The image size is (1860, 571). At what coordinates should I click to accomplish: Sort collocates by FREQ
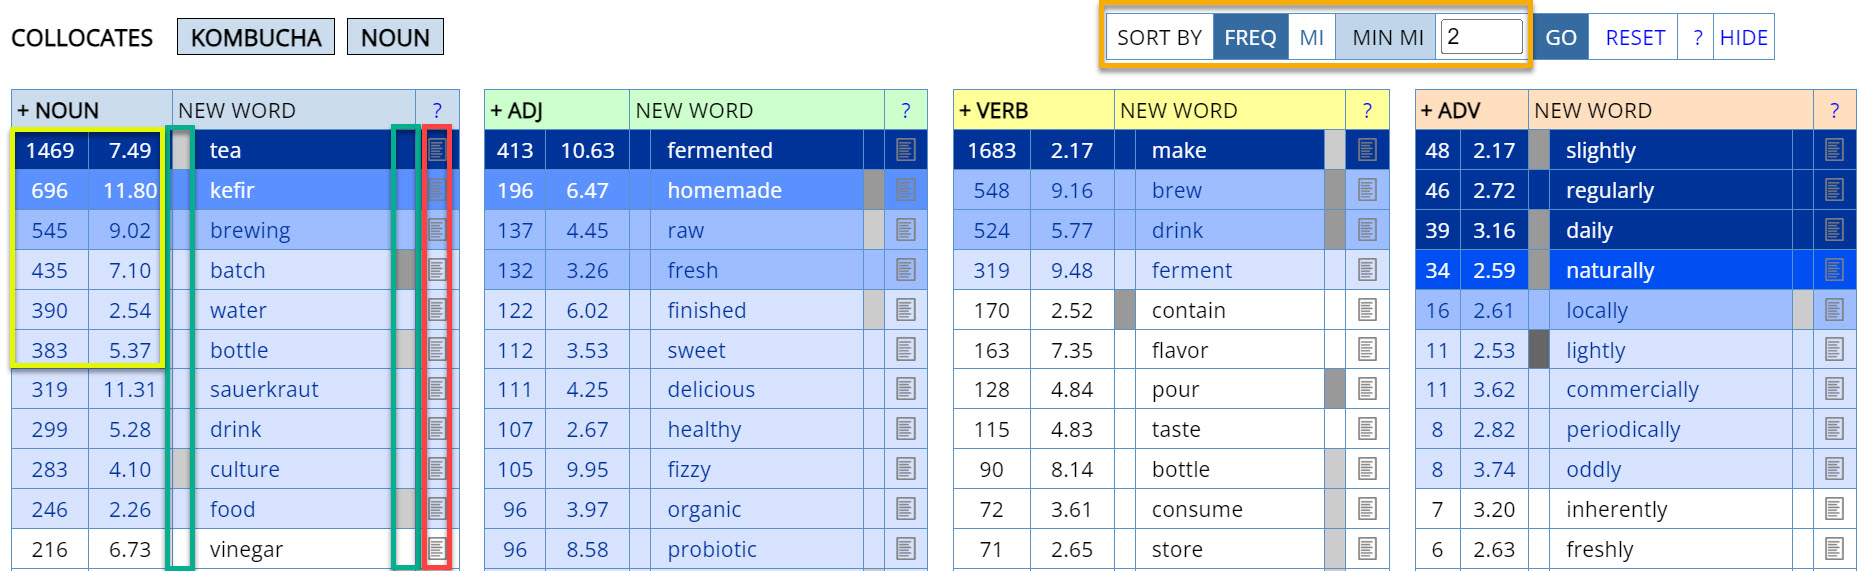pyautogui.click(x=1250, y=37)
